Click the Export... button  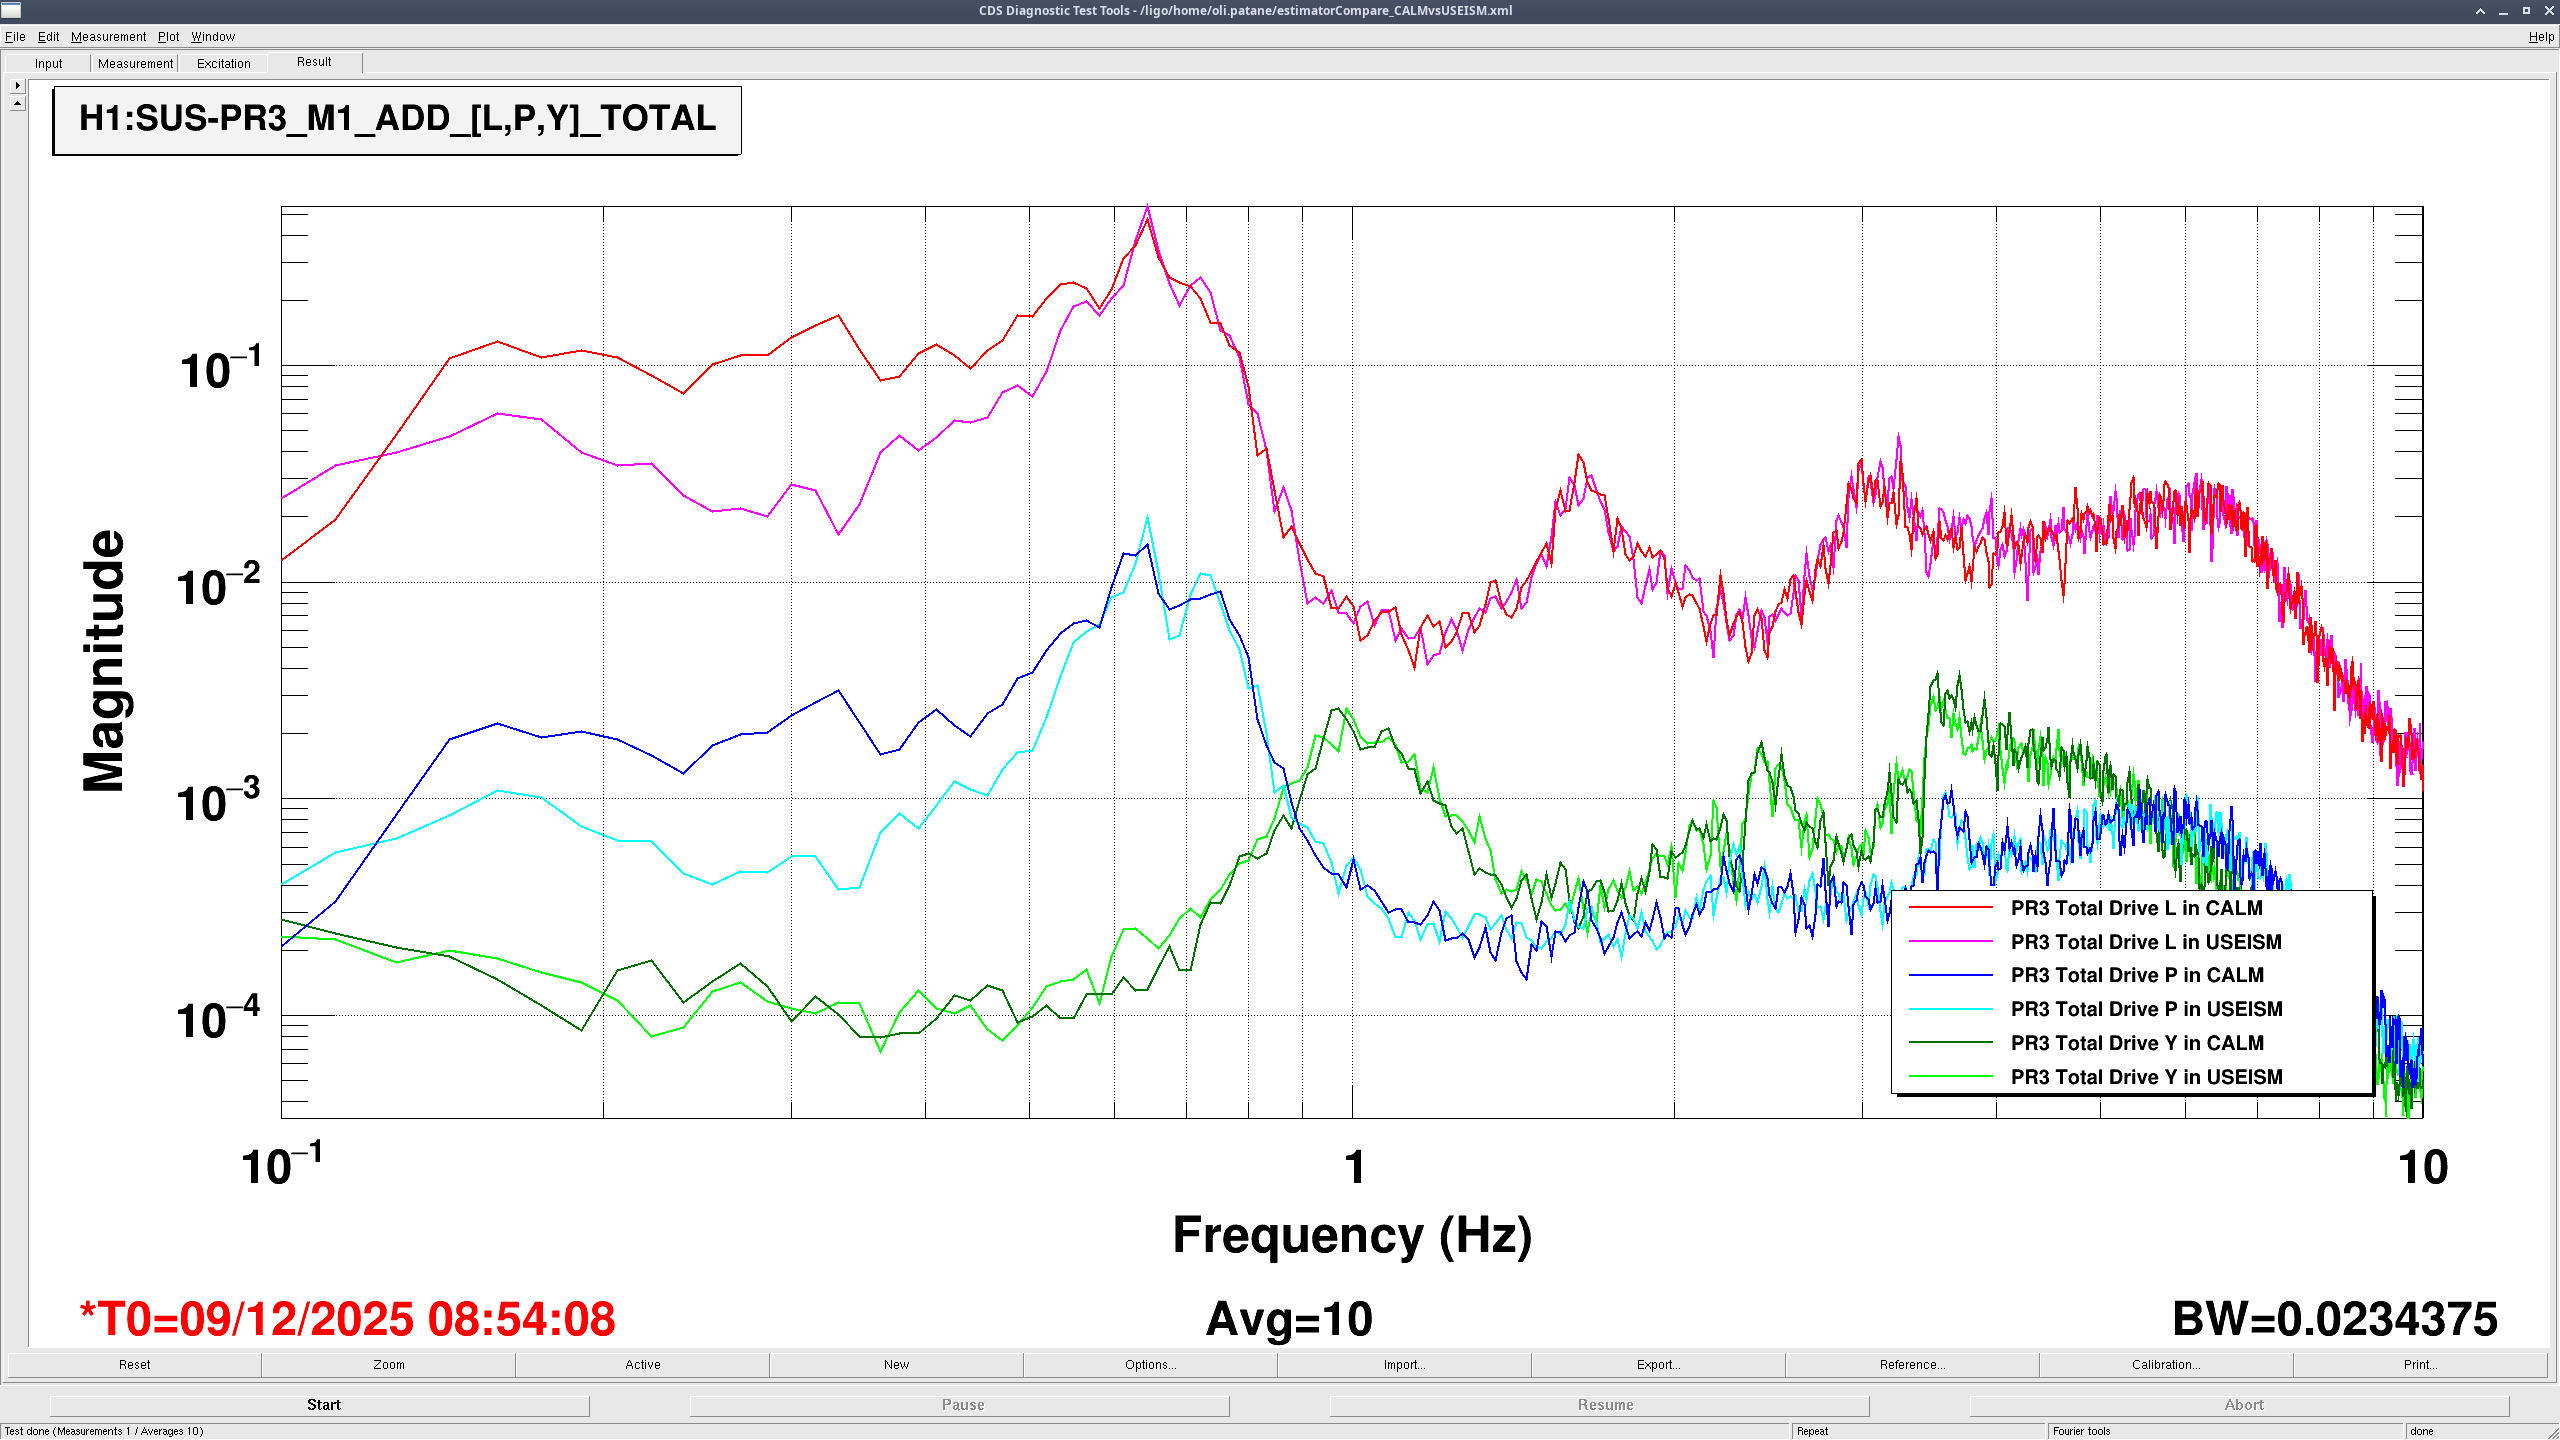click(1658, 1365)
